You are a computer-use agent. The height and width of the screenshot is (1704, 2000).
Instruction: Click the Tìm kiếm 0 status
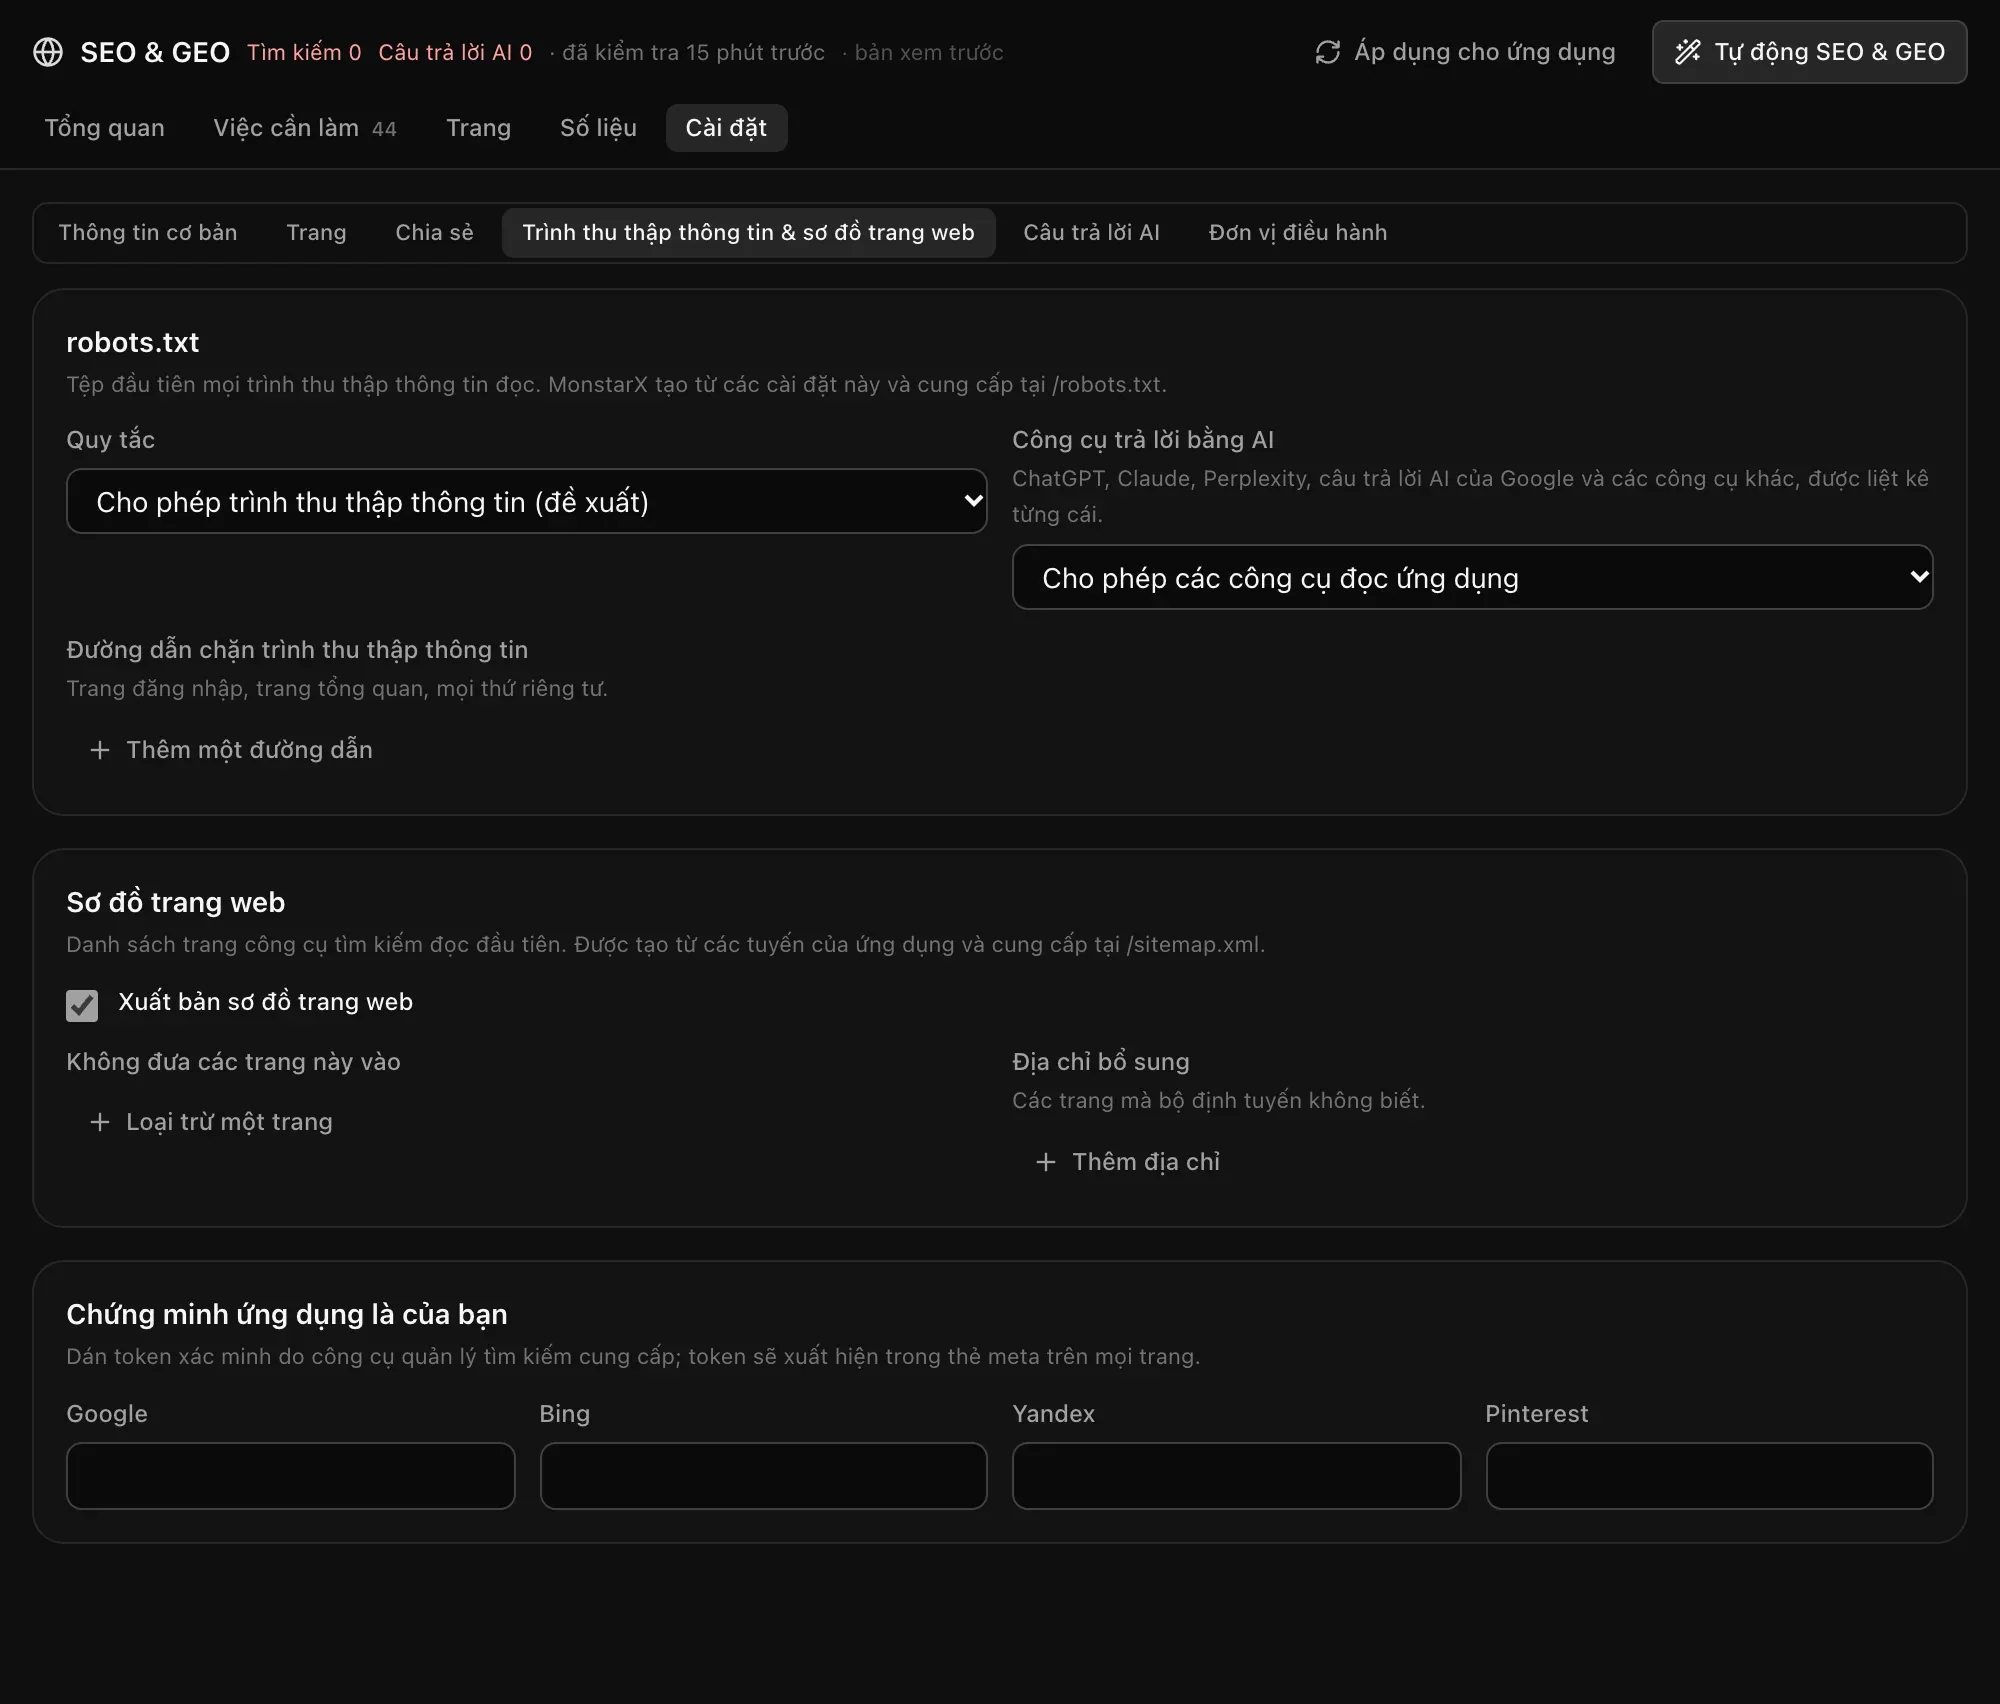[304, 52]
